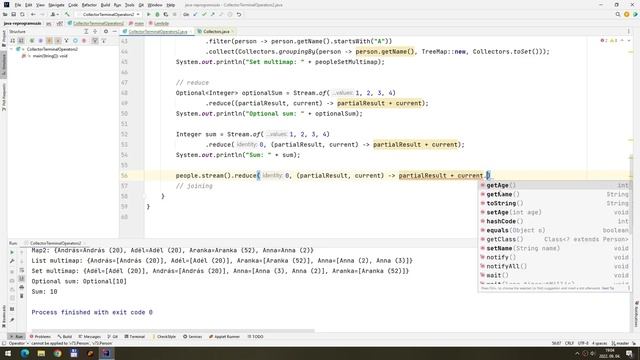Open the TODO tool window tab

click(x=256, y=337)
